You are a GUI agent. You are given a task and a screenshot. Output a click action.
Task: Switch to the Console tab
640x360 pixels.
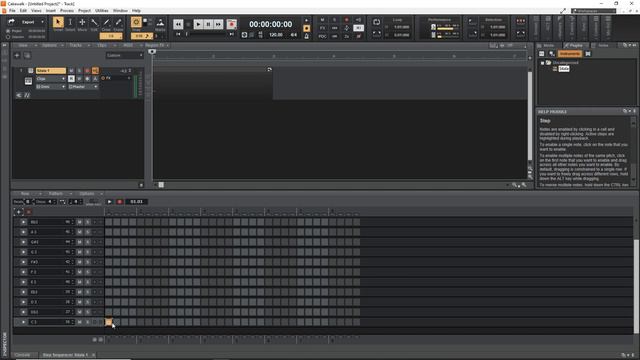pos(23,355)
